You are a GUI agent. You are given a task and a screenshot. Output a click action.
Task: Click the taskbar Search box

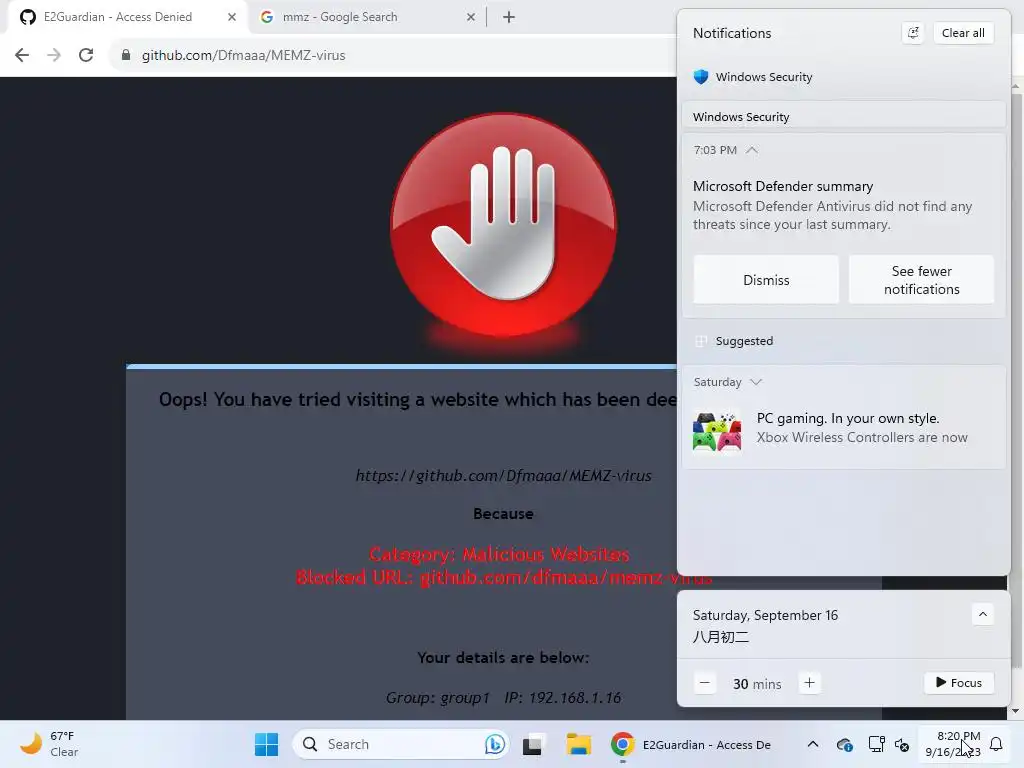click(x=400, y=744)
